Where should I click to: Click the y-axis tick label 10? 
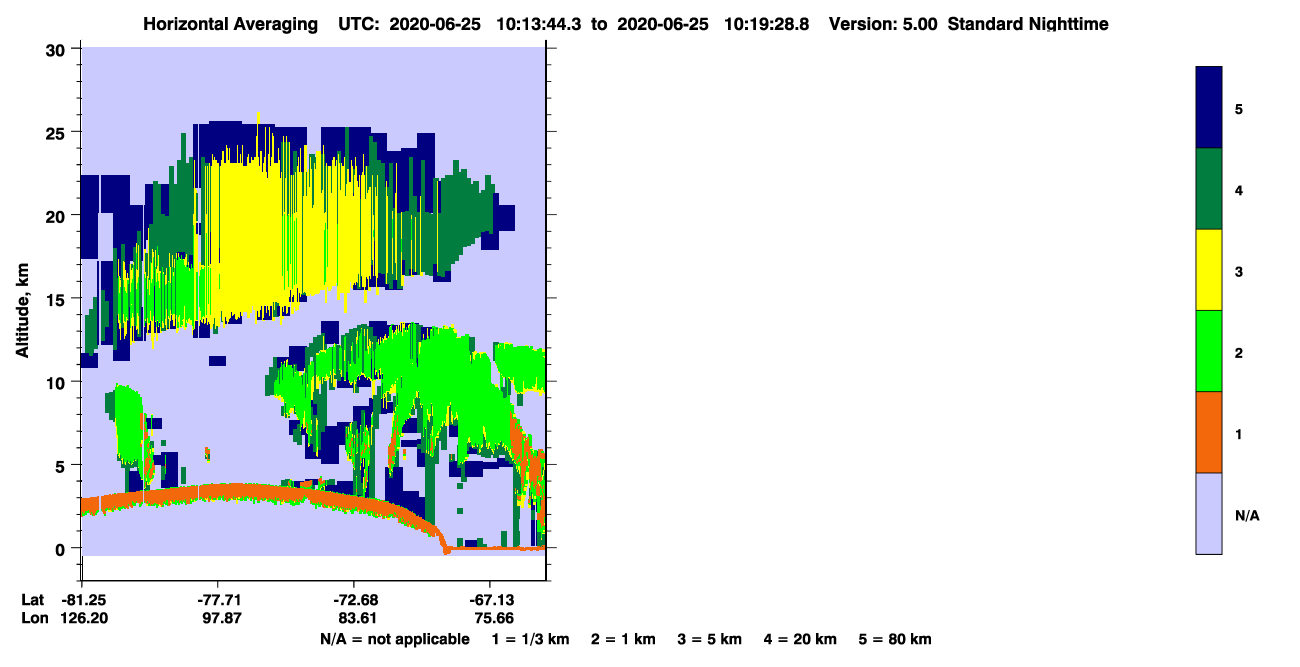pos(58,382)
